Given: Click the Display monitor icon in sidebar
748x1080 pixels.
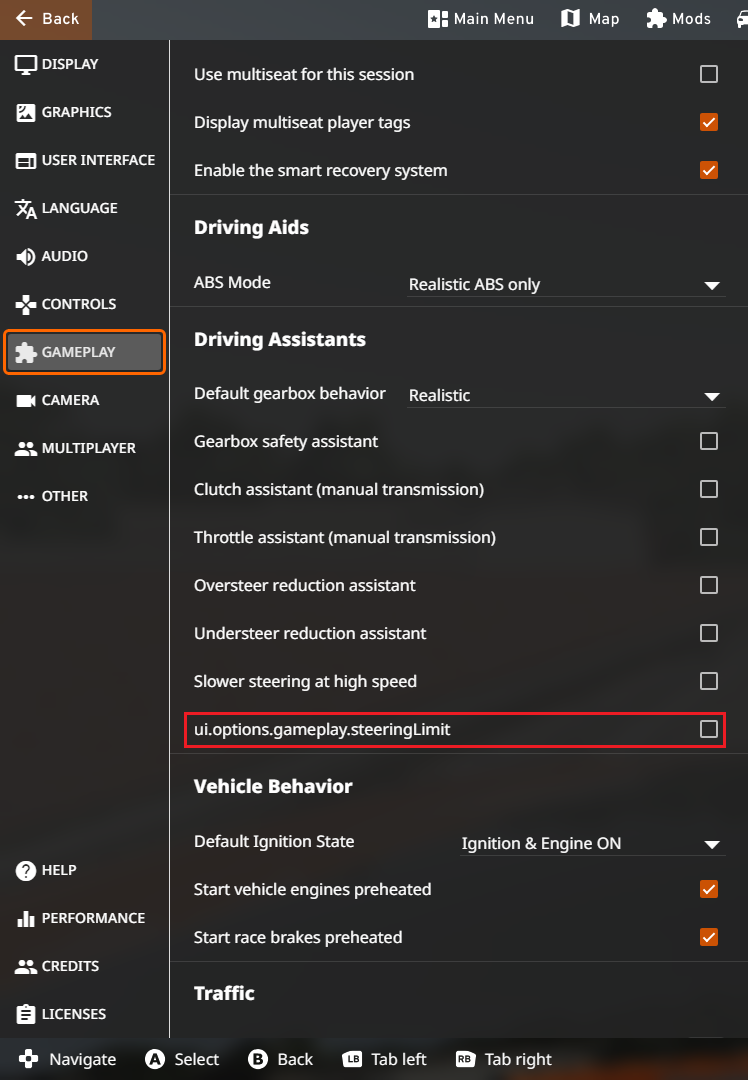Looking at the screenshot, I should tap(26, 65).
